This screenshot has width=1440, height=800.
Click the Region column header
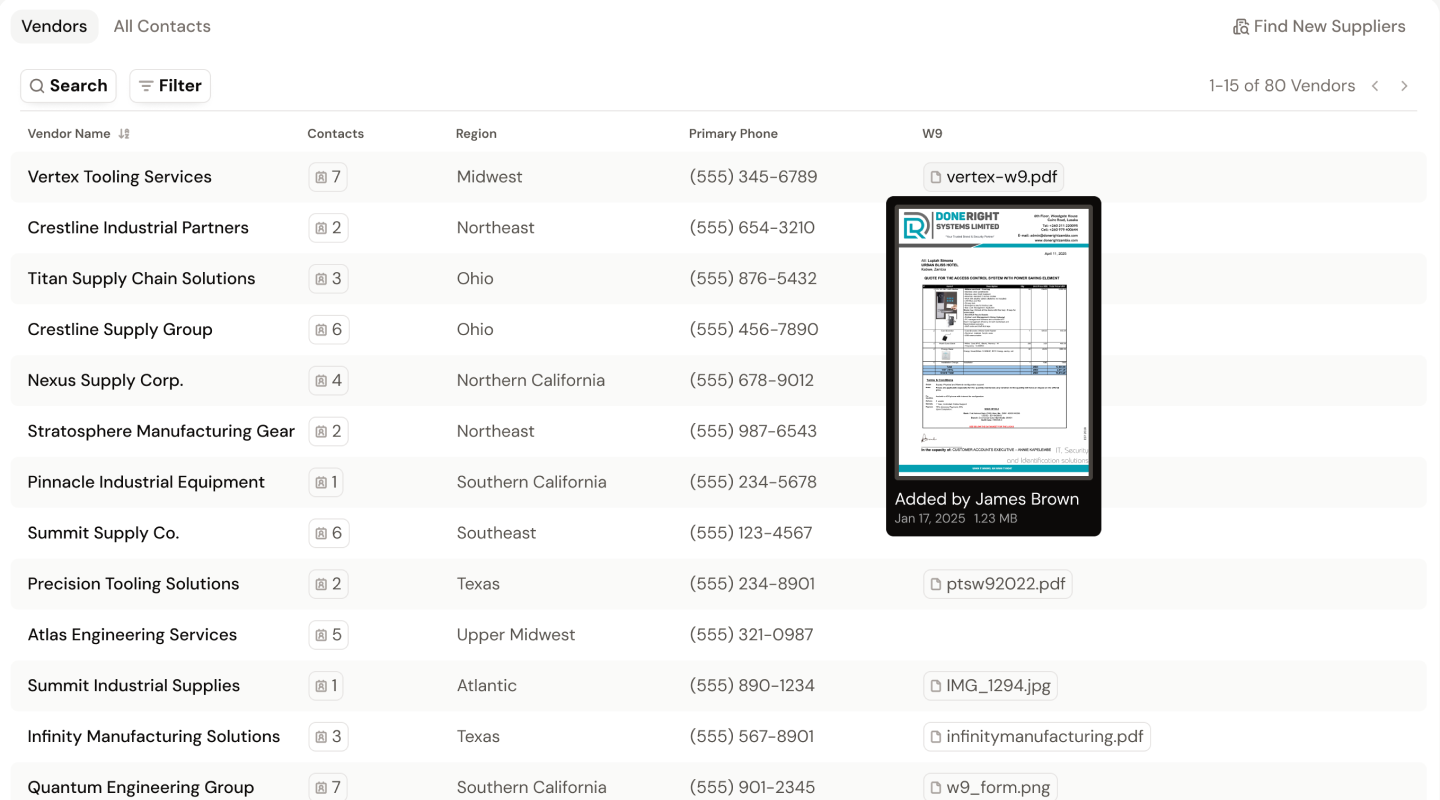[476, 133]
